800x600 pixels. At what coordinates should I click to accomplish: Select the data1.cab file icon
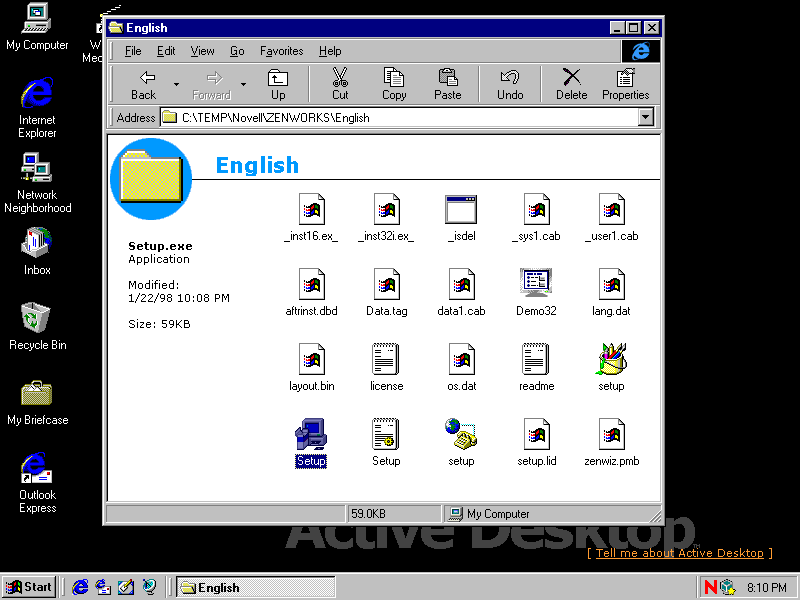[x=461, y=284]
